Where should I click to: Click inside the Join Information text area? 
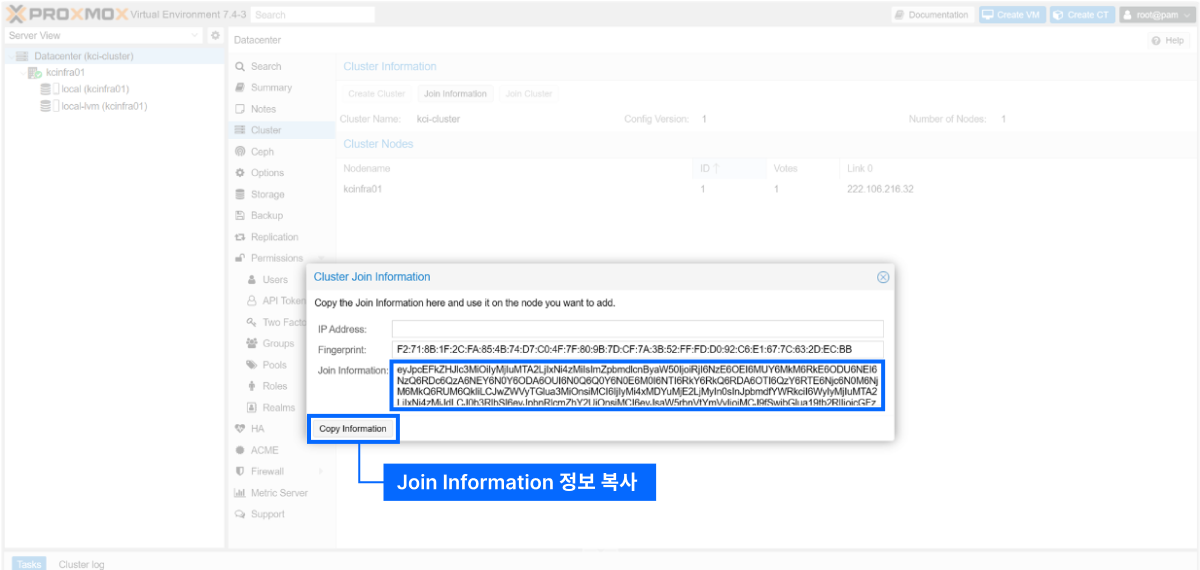click(637, 387)
